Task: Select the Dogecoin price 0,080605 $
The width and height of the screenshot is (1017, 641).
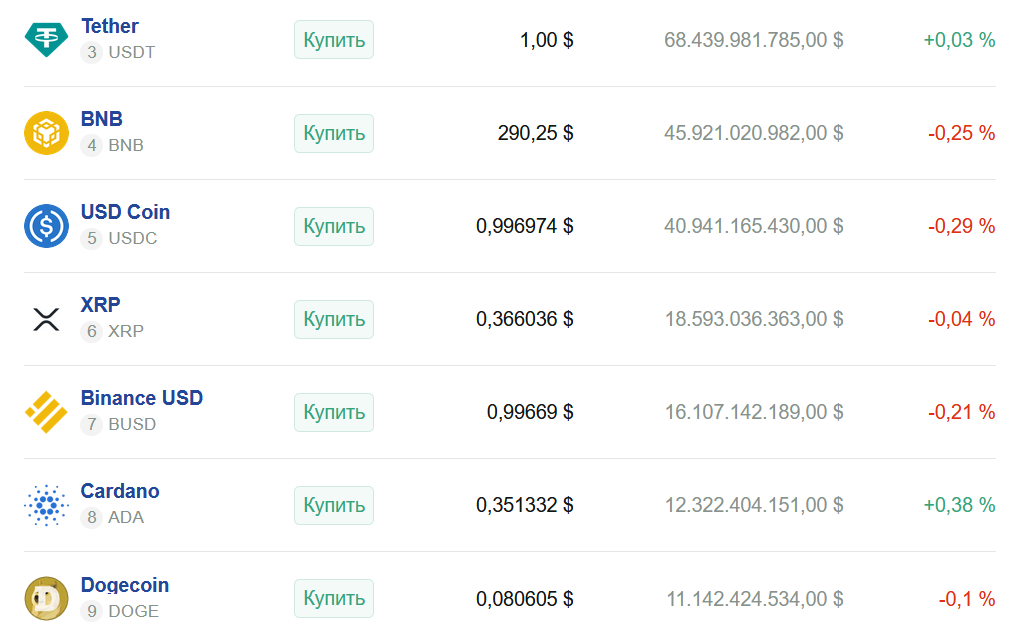Action: coord(525,598)
